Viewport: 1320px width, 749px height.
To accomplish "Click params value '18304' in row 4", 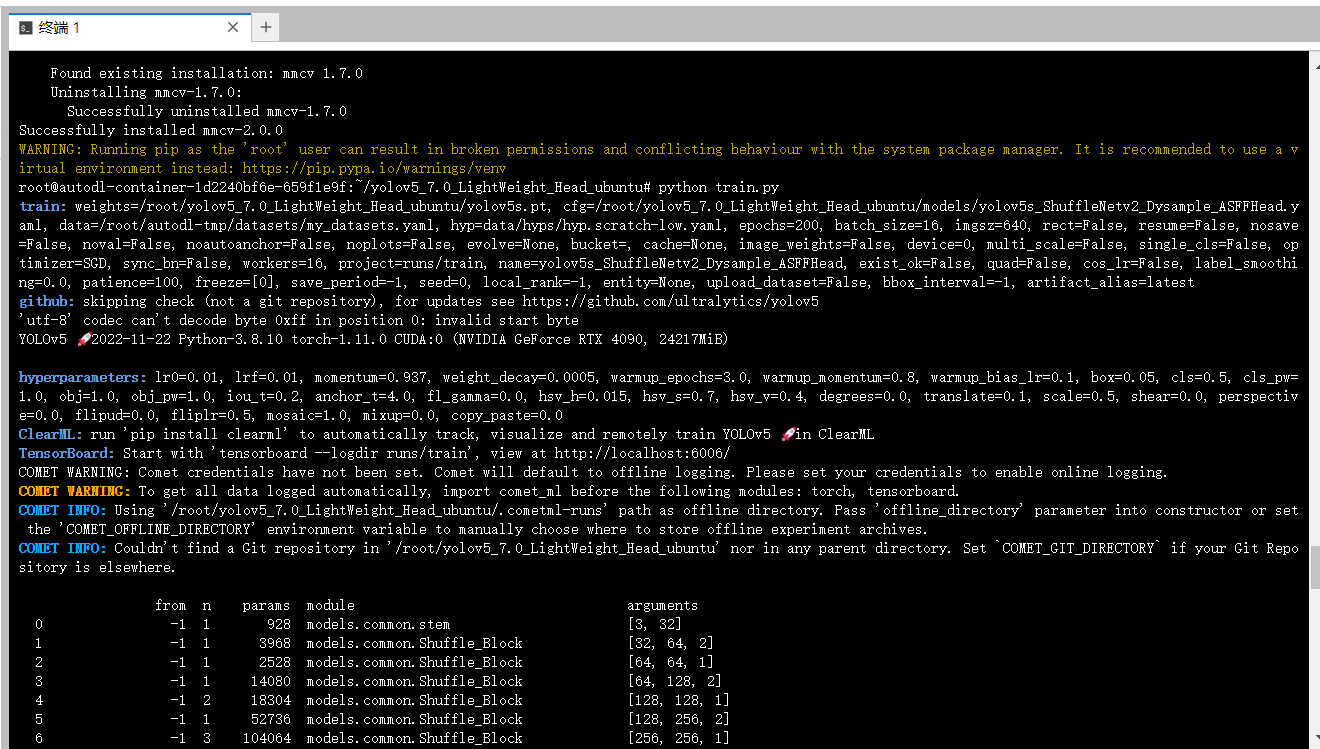I will point(270,700).
